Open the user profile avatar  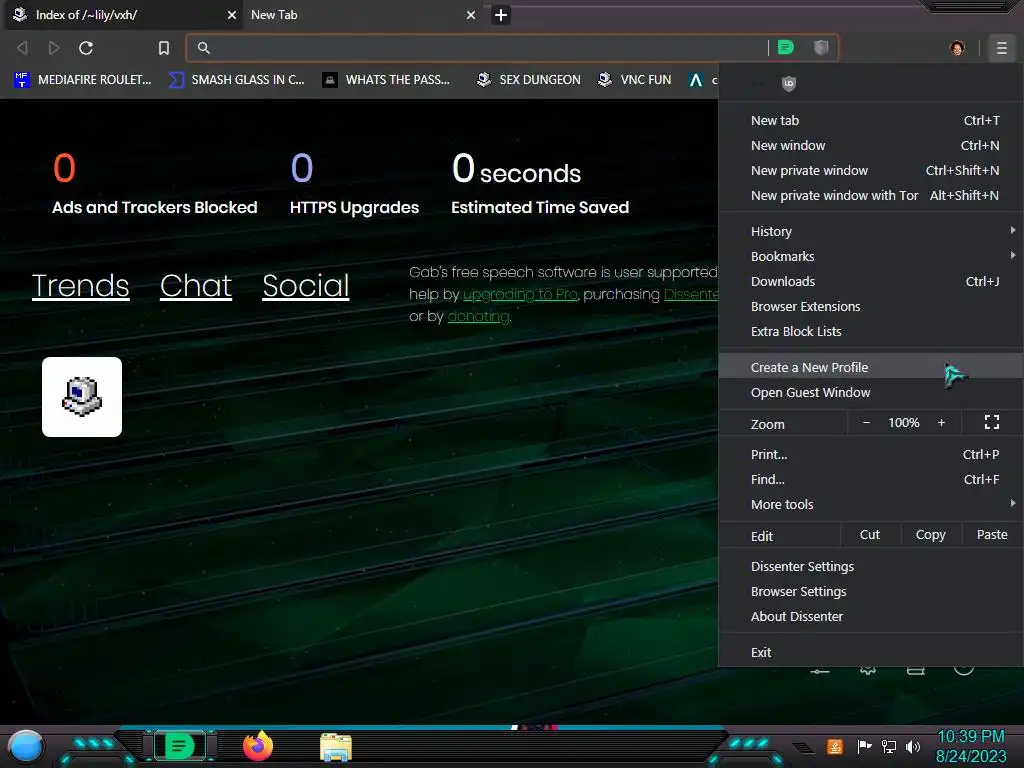pos(957,48)
